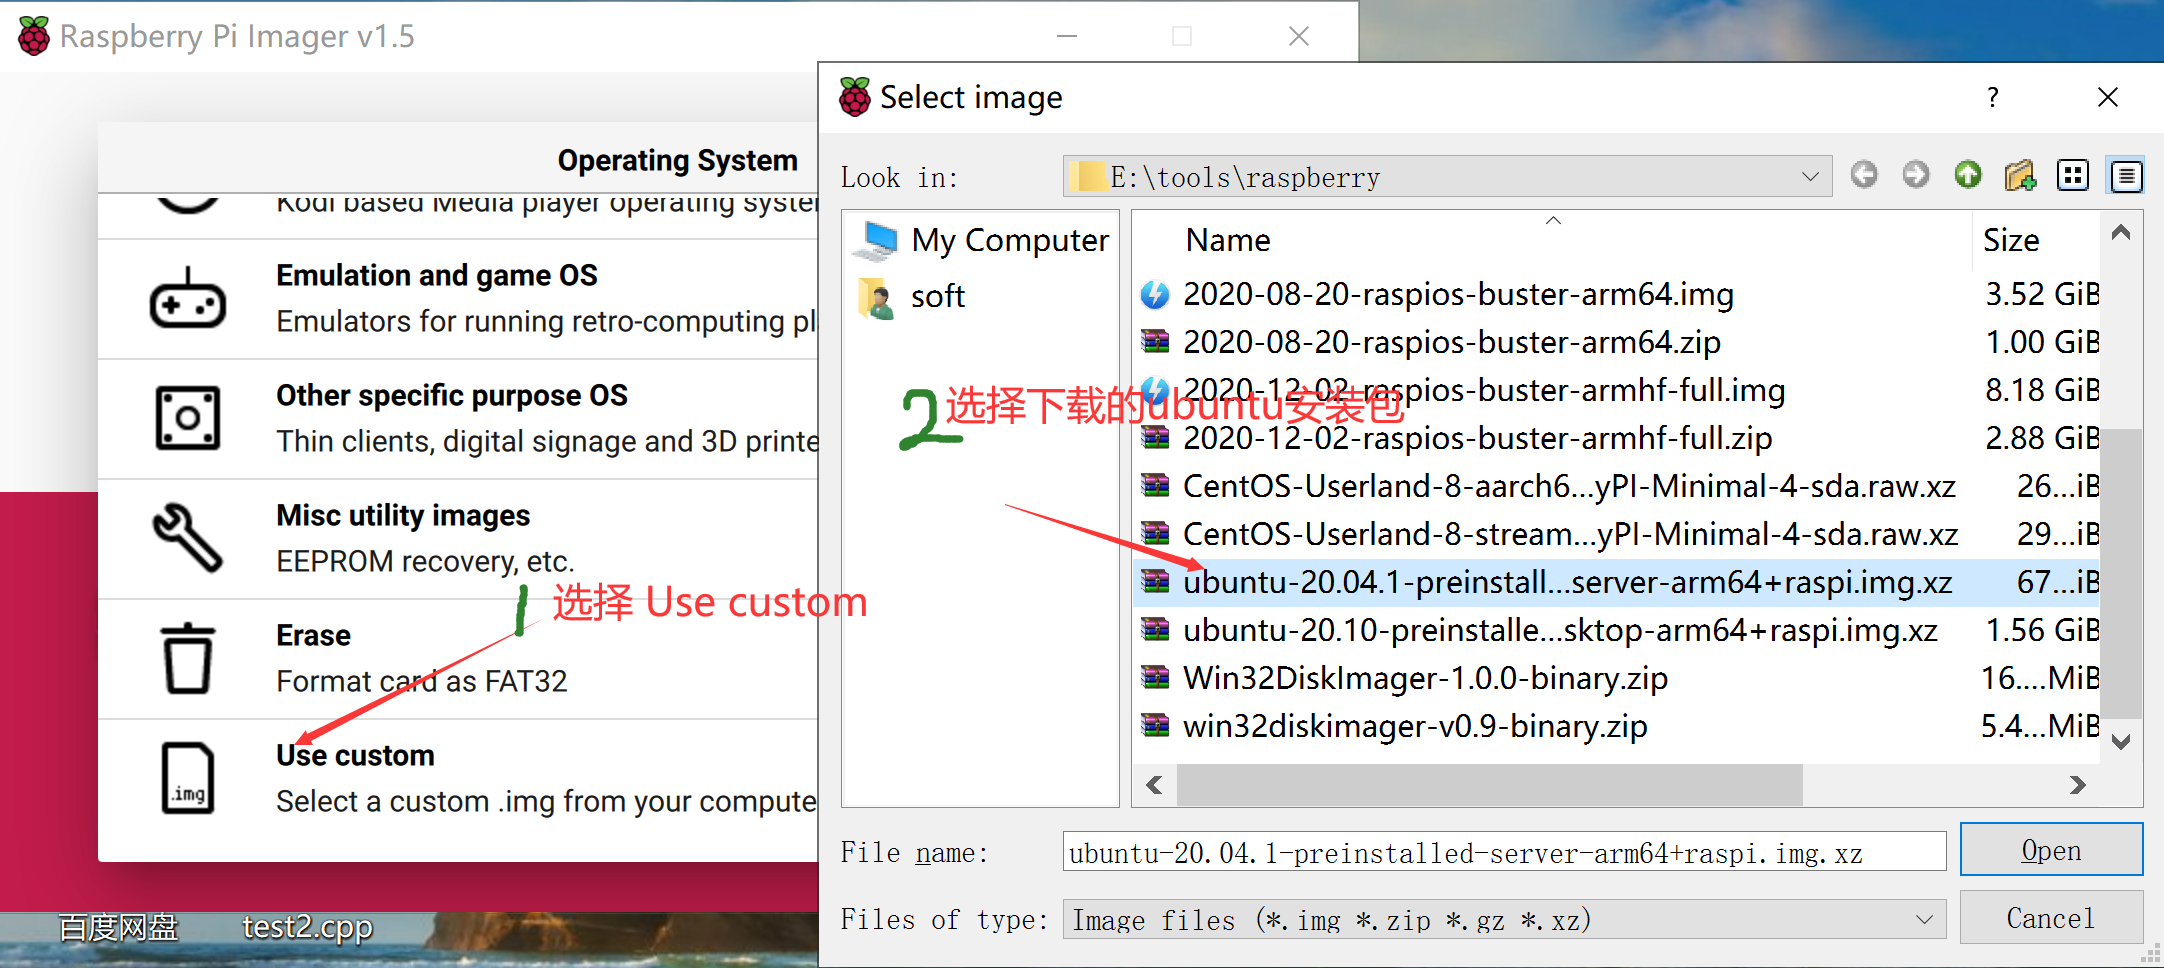The width and height of the screenshot is (2164, 968).
Task: Click the Open button
Action: (2051, 850)
